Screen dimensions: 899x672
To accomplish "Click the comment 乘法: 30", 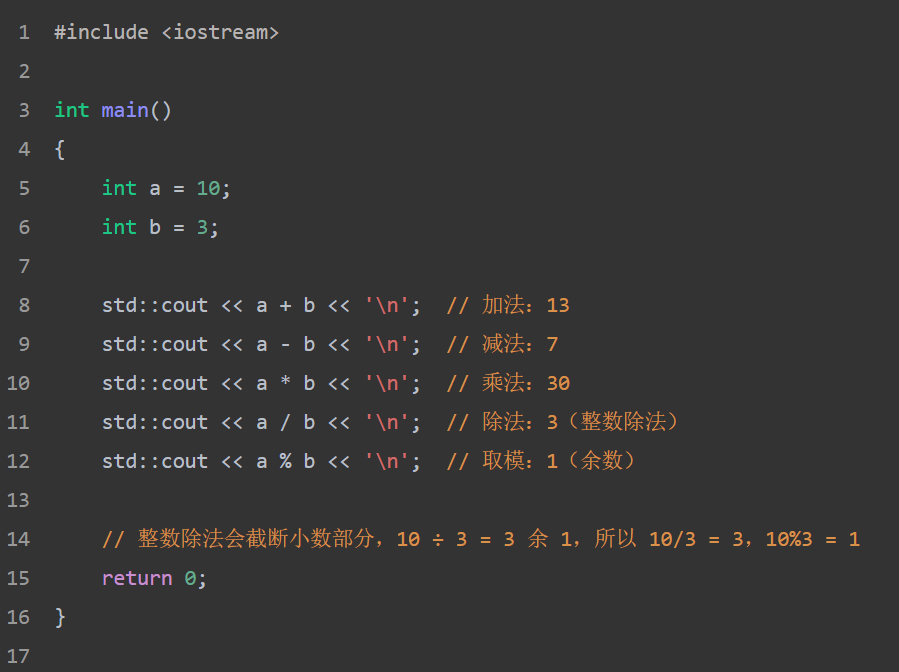I will click(508, 383).
